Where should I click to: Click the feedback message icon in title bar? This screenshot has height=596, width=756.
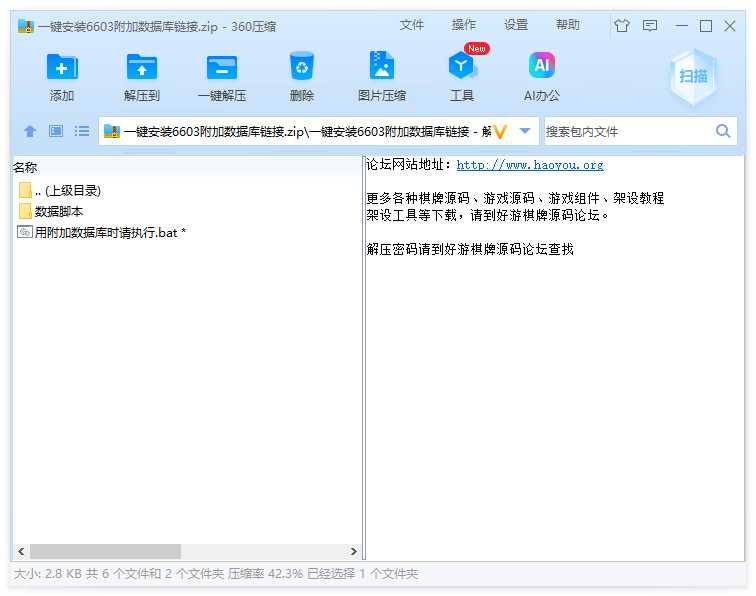pyautogui.click(x=650, y=26)
